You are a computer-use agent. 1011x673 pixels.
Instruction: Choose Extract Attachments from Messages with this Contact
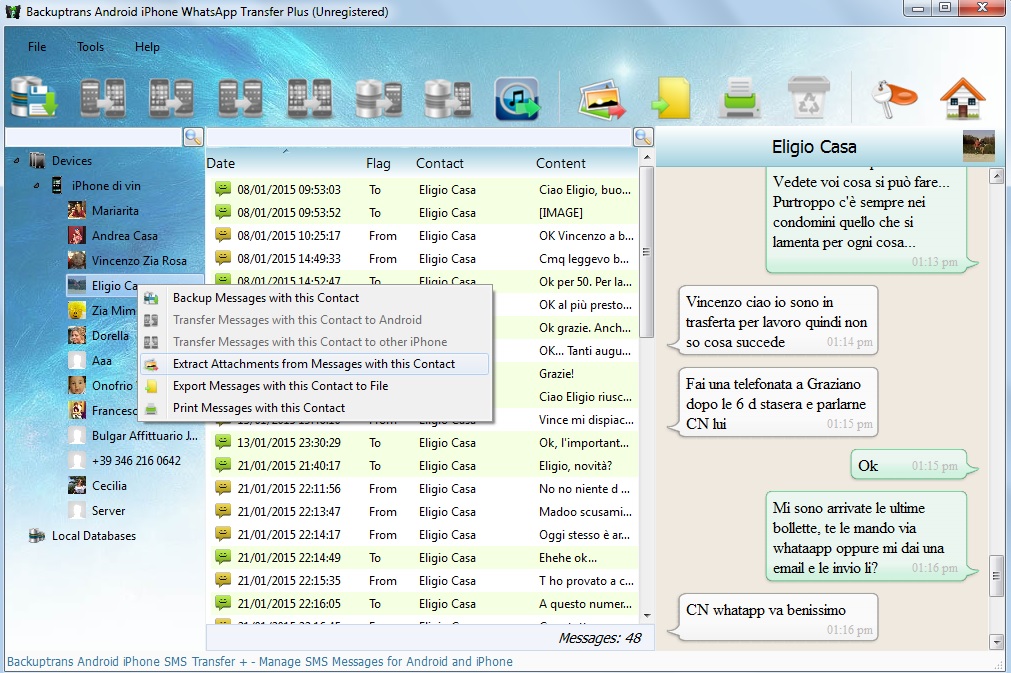(x=315, y=364)
